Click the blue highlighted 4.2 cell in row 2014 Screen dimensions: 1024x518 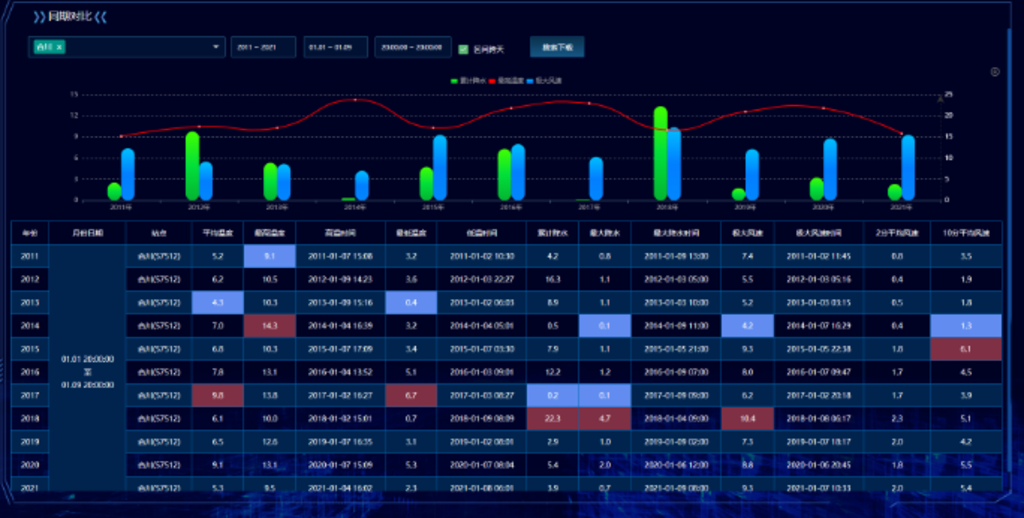747,325
